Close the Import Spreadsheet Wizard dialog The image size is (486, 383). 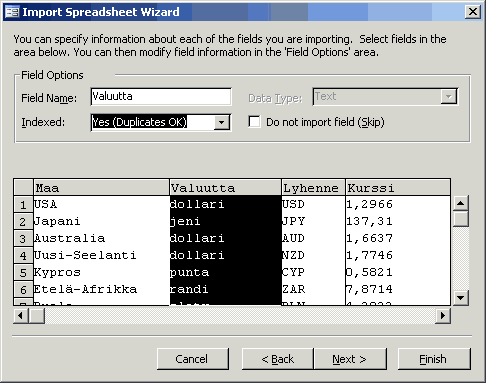pos(473,12)
